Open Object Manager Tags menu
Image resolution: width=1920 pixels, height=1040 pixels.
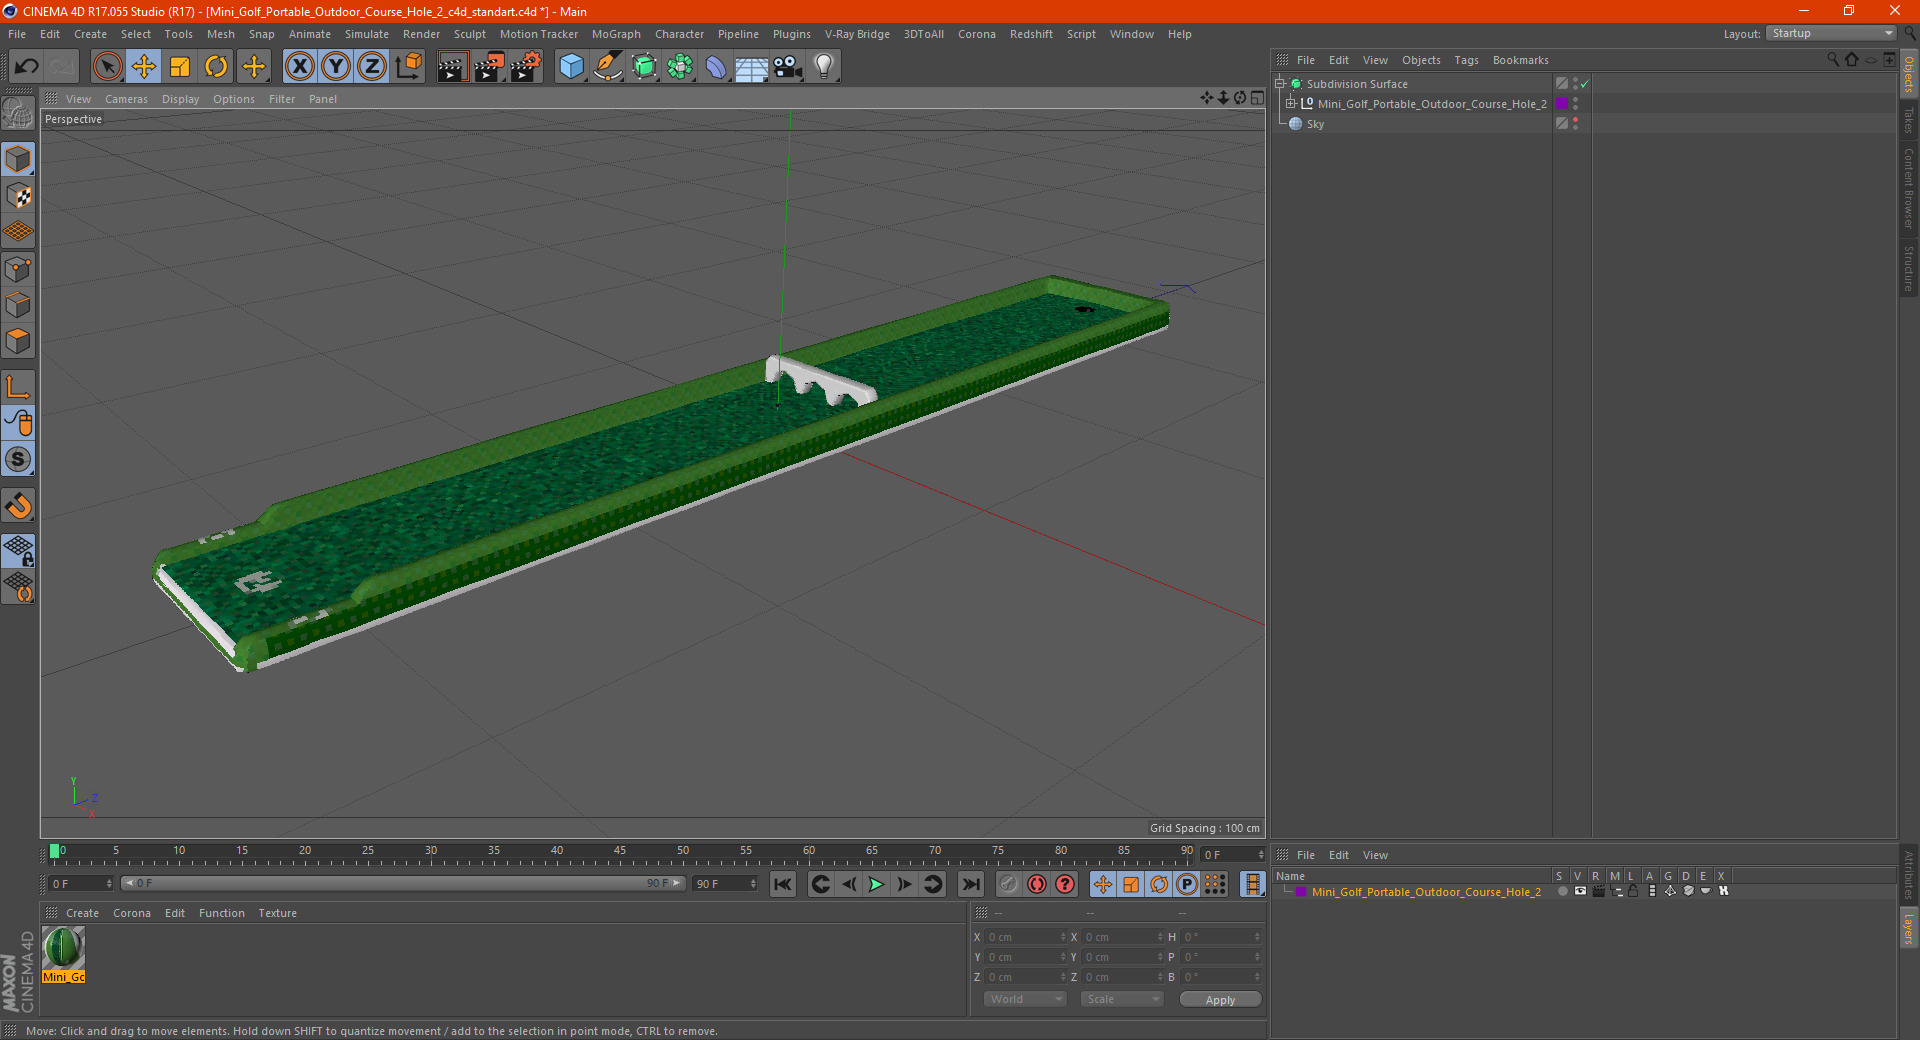coord(1466,60)
